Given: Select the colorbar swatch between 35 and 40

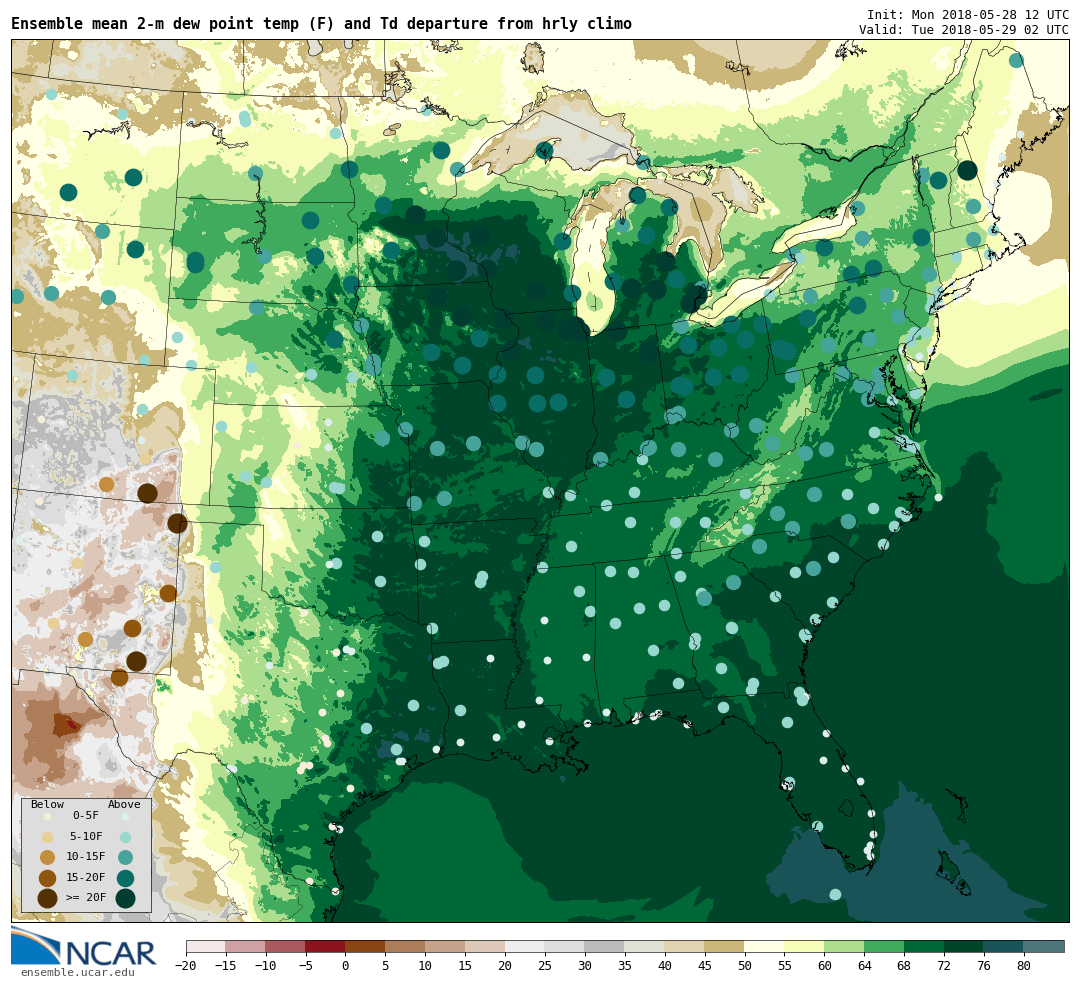Looking at the screenshot, I should click(645, 946).
